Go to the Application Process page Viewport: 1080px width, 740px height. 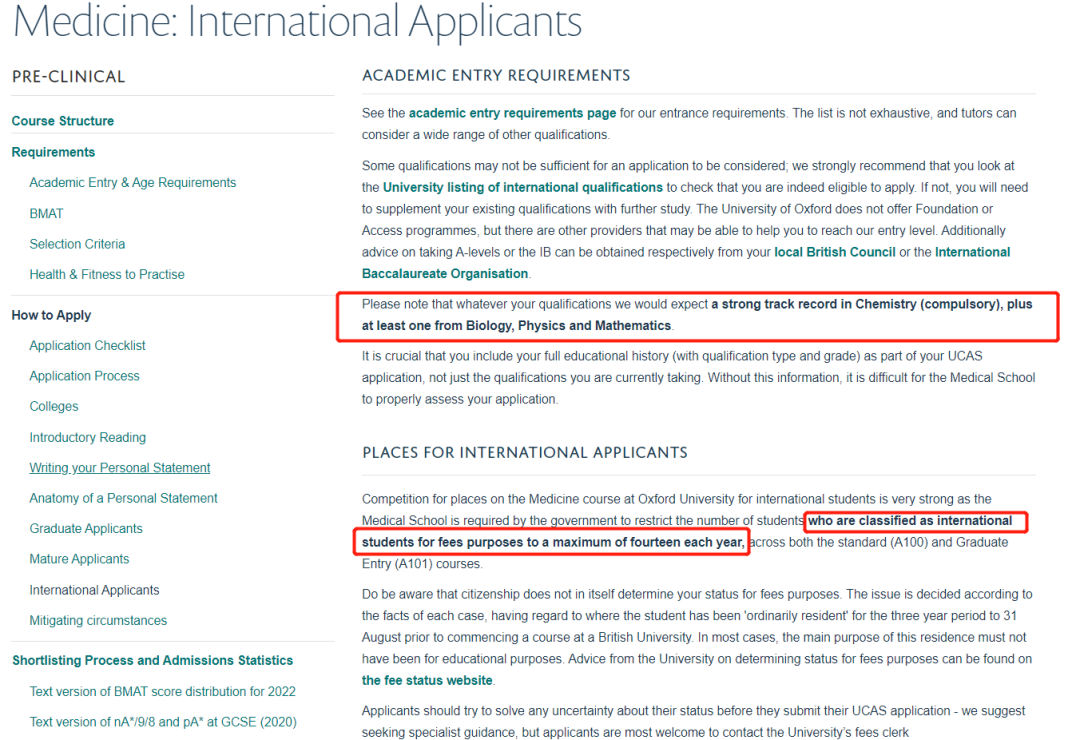pos(85,376)
